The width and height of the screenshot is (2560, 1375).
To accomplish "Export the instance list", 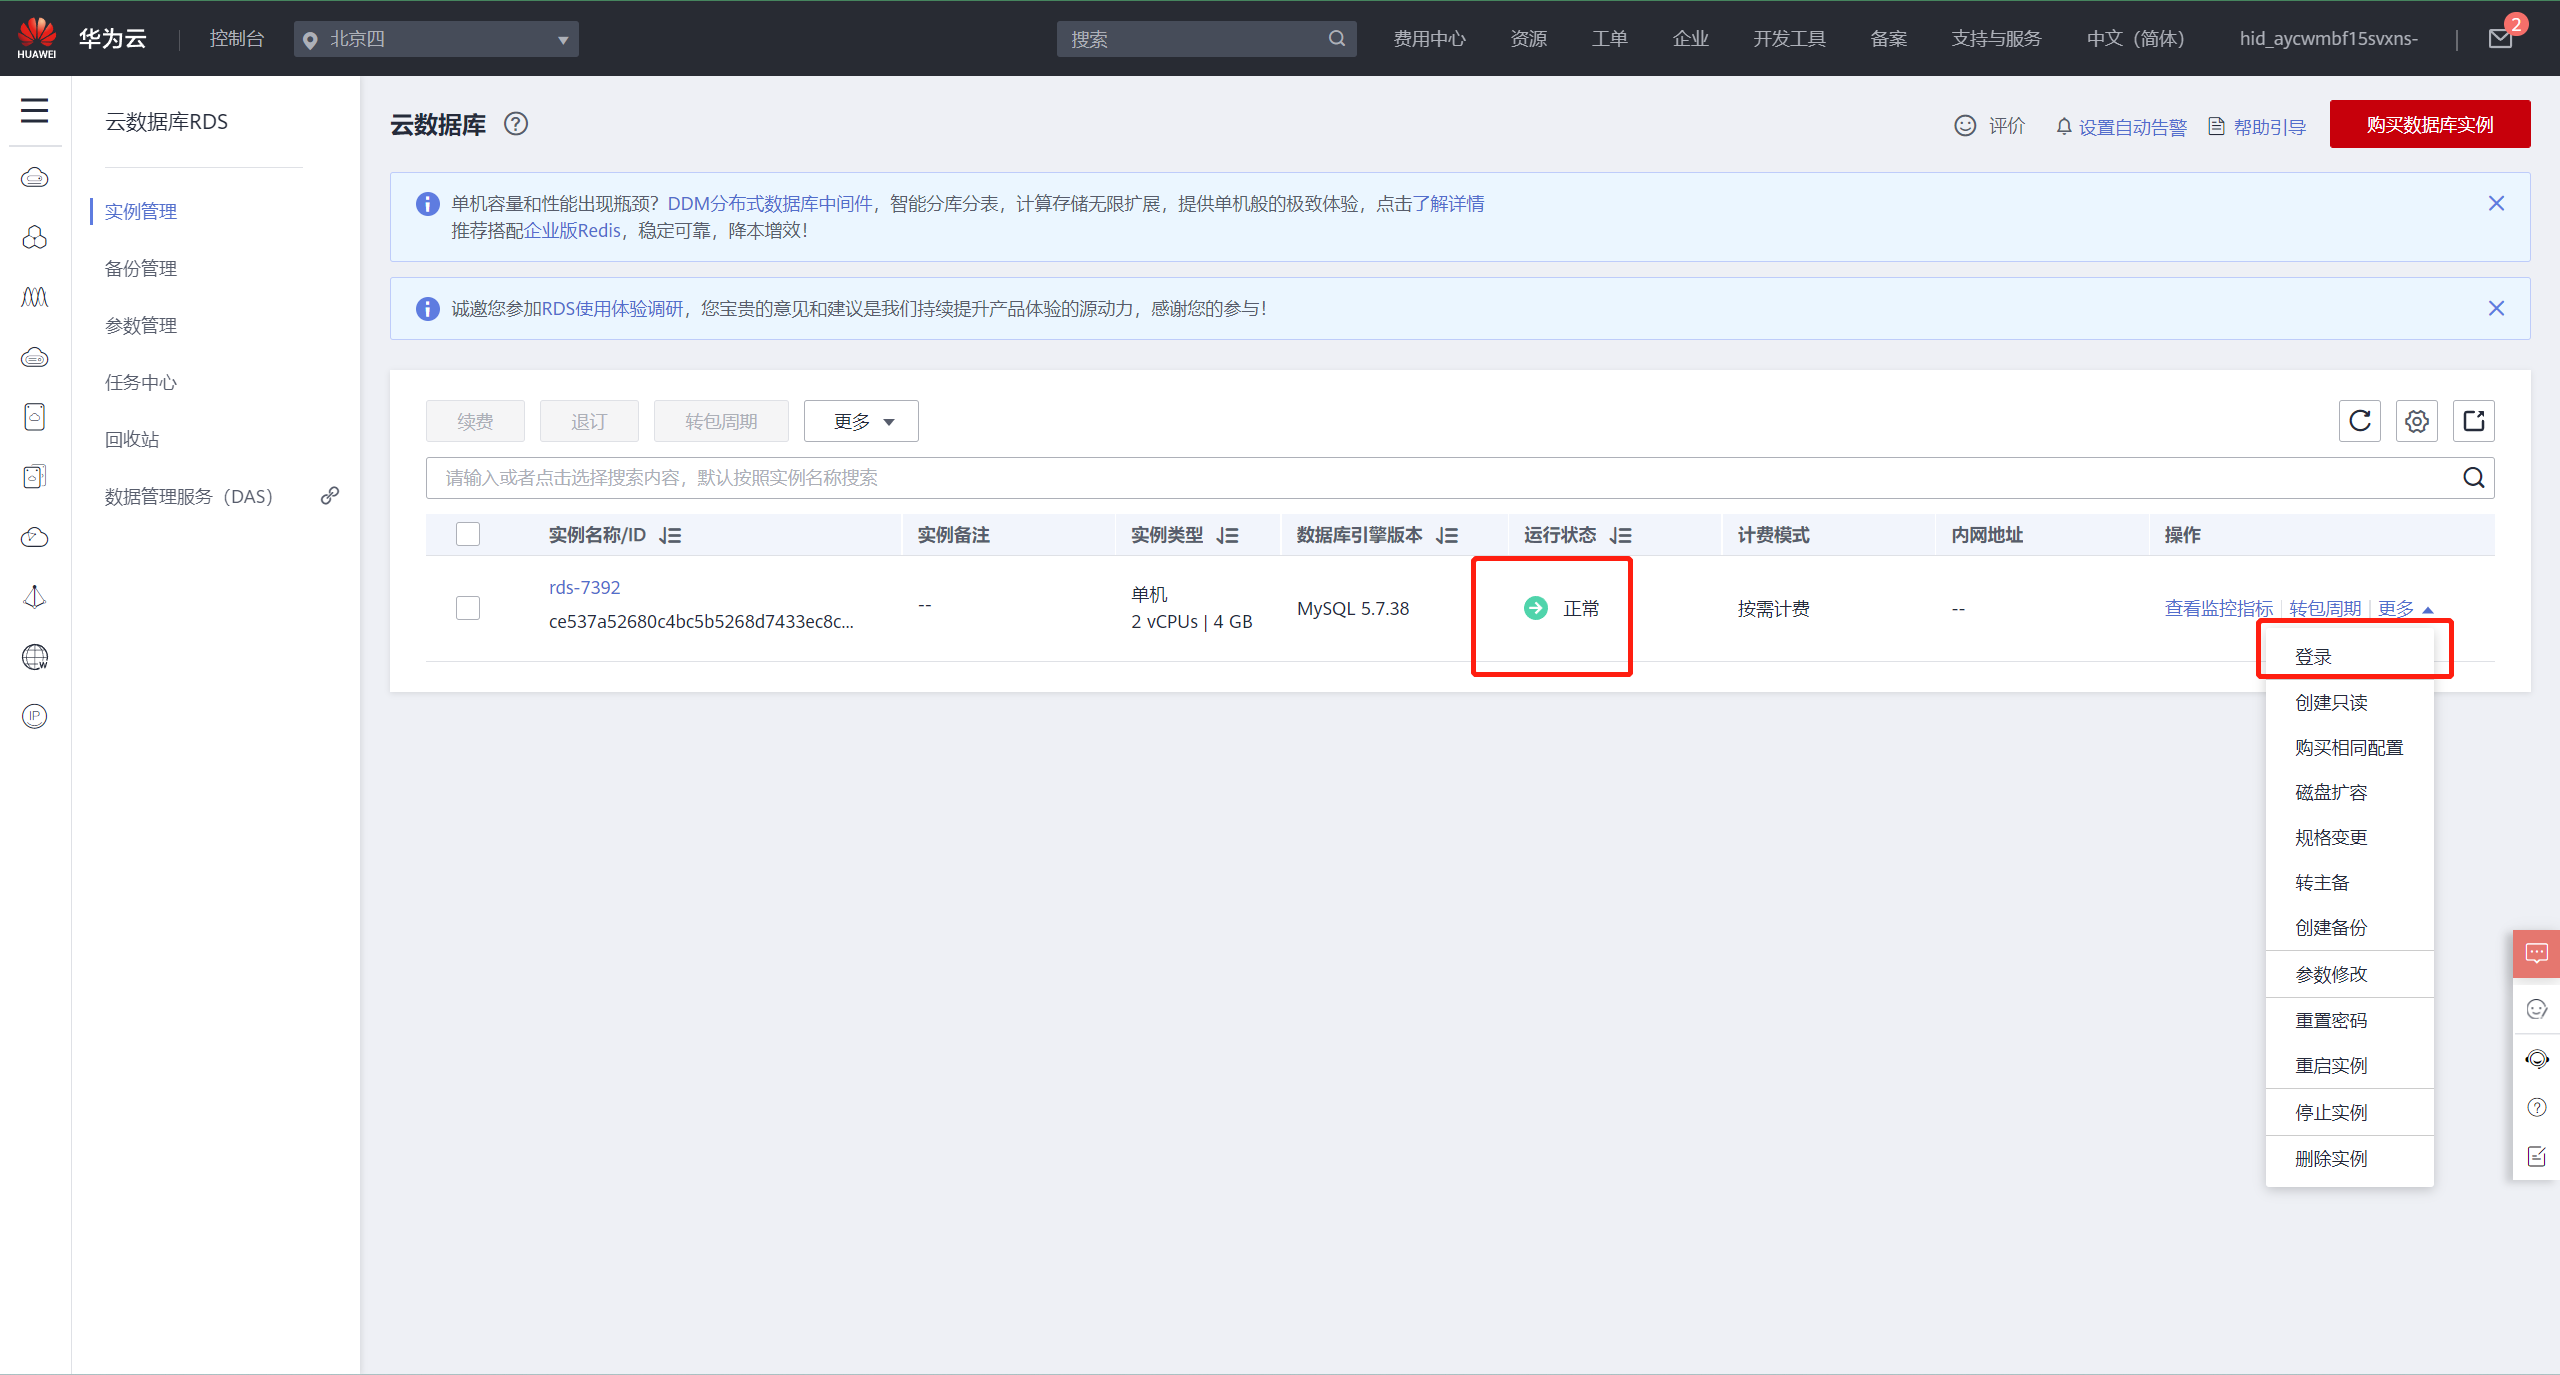I will 2474,421.
